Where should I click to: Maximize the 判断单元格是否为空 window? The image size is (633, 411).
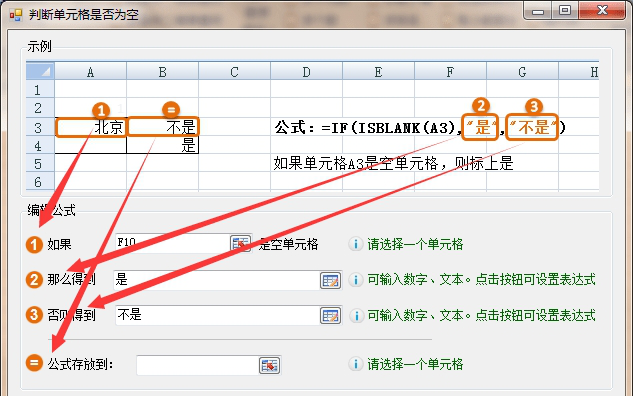tap(565, 10)
